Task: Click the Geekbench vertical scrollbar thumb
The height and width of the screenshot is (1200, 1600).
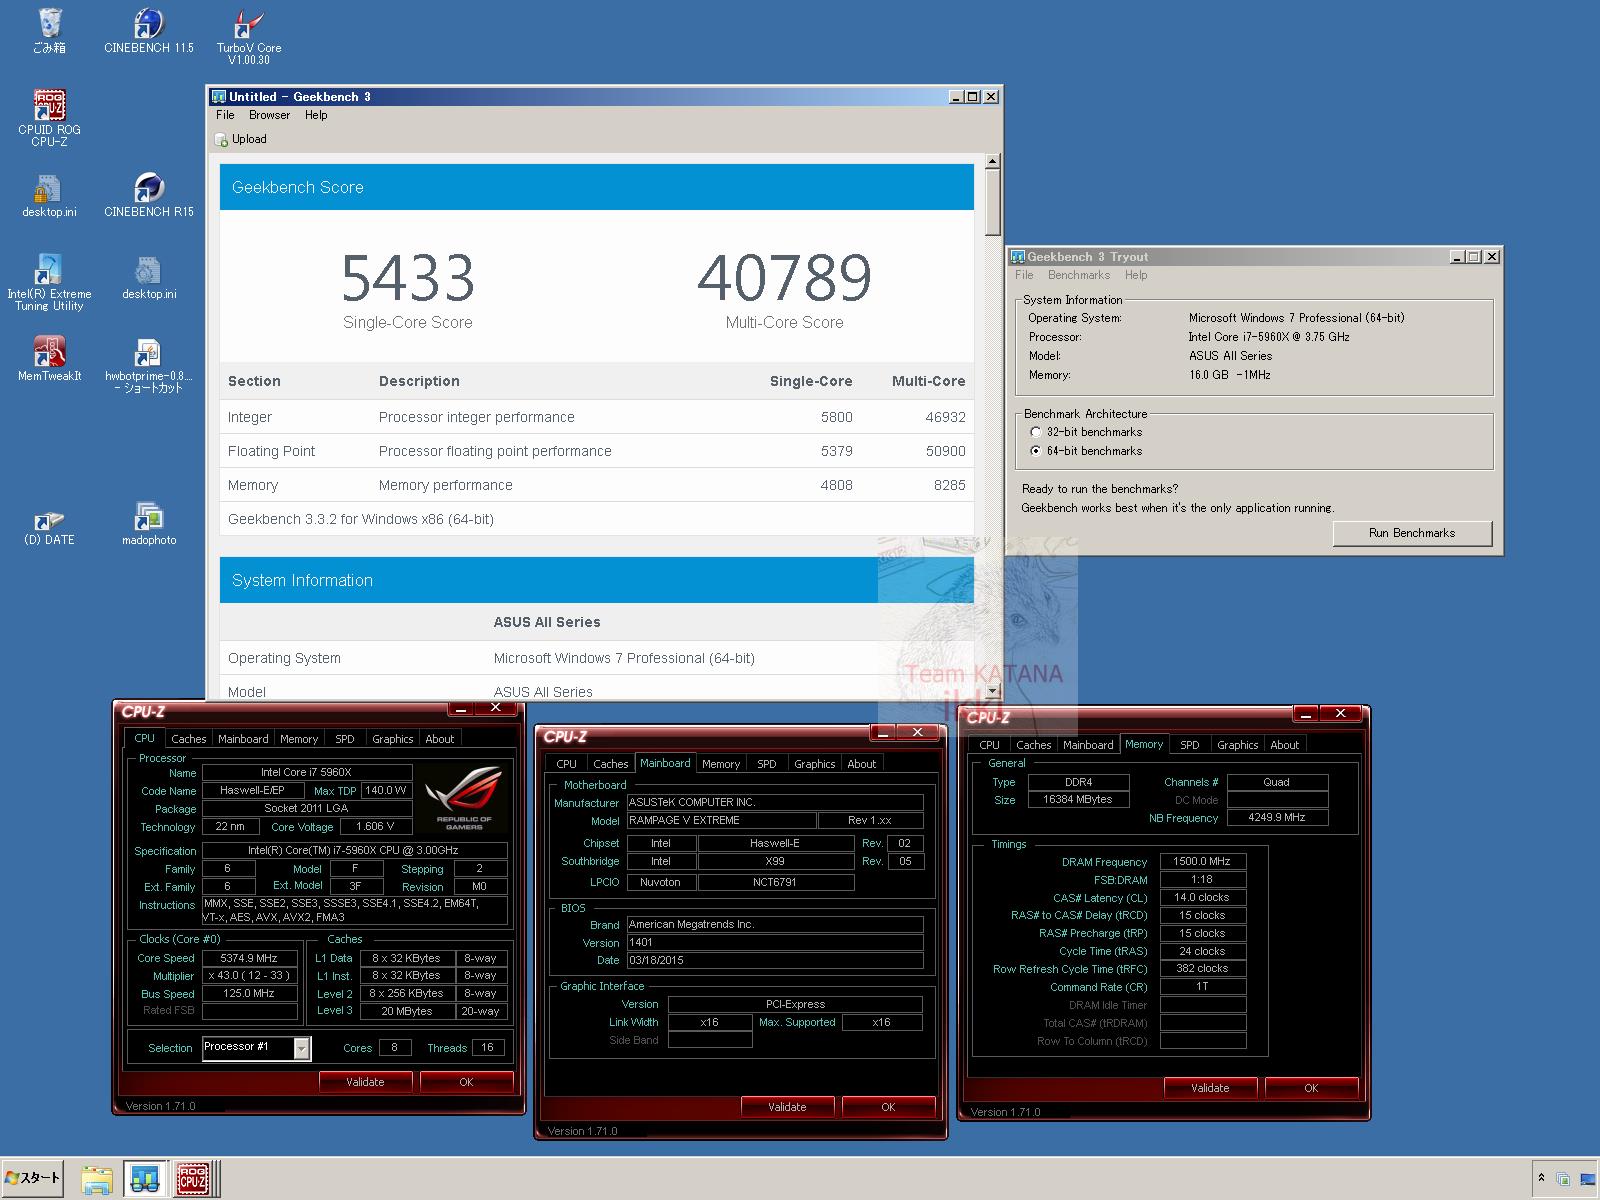Action: pyautogui.click(x=992, y=202)
